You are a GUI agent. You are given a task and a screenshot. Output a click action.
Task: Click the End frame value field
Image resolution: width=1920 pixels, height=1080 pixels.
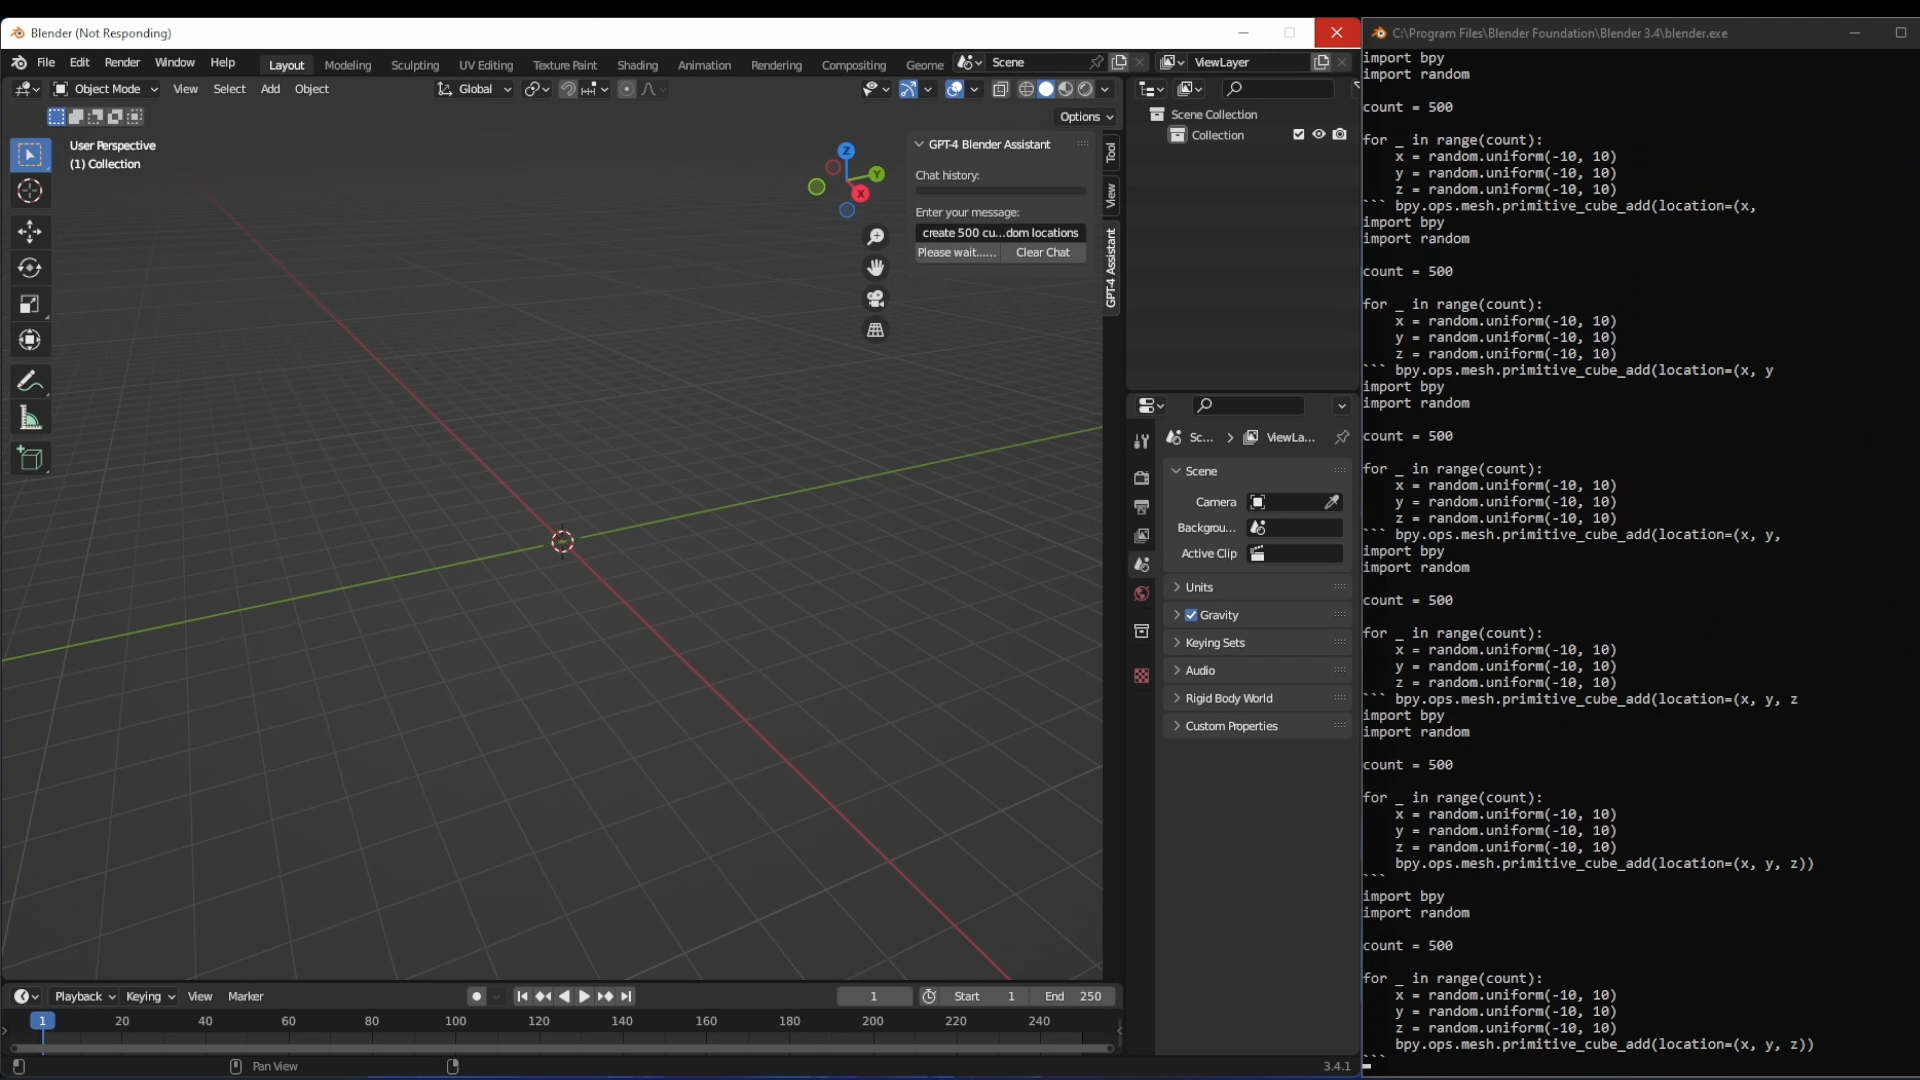1073,996
